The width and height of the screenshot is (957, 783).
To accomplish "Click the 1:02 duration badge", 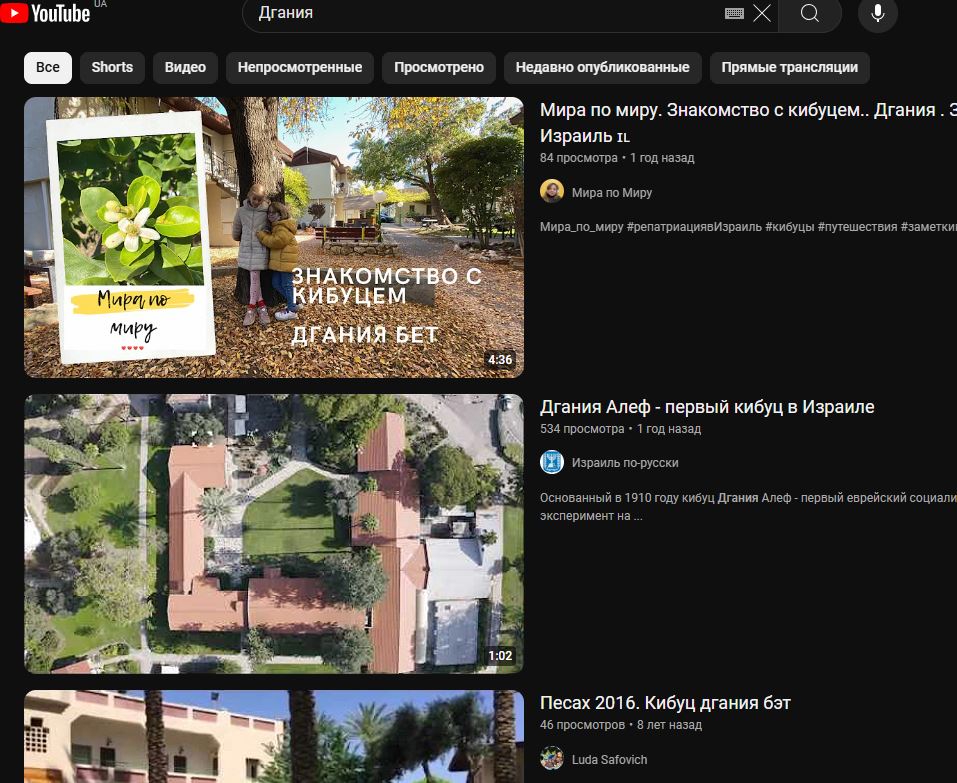I will (x=500, y=656).
